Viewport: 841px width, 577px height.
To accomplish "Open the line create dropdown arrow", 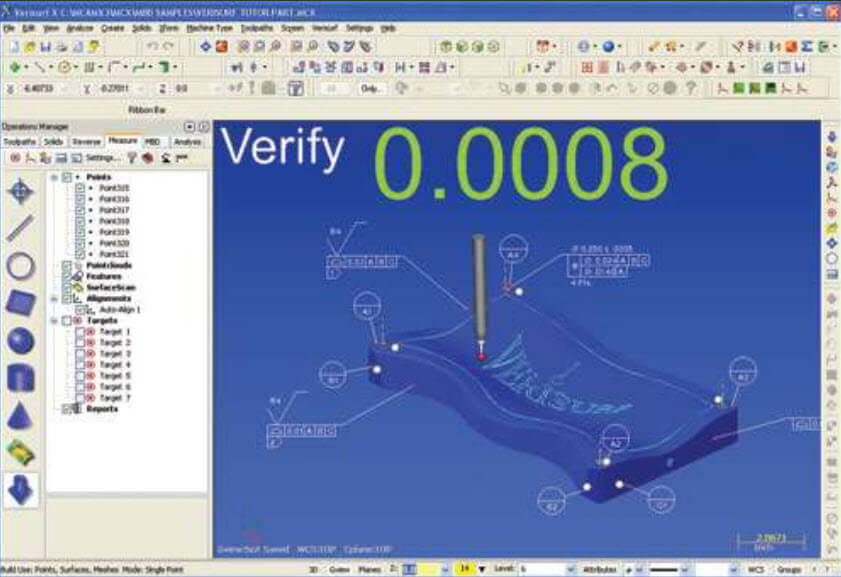I will click(51, 68).
